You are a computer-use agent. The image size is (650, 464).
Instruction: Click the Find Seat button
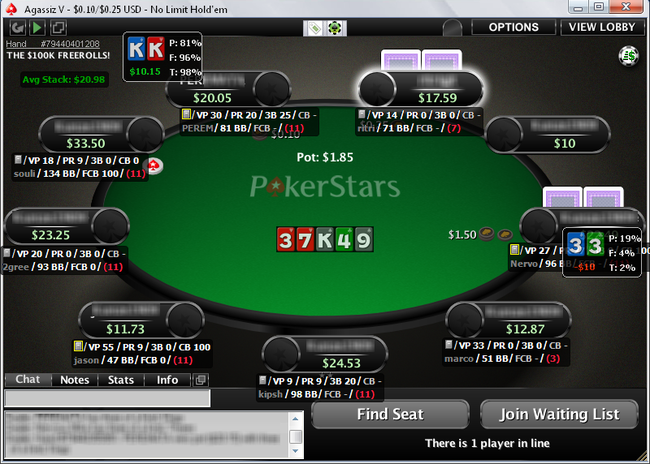390,414
